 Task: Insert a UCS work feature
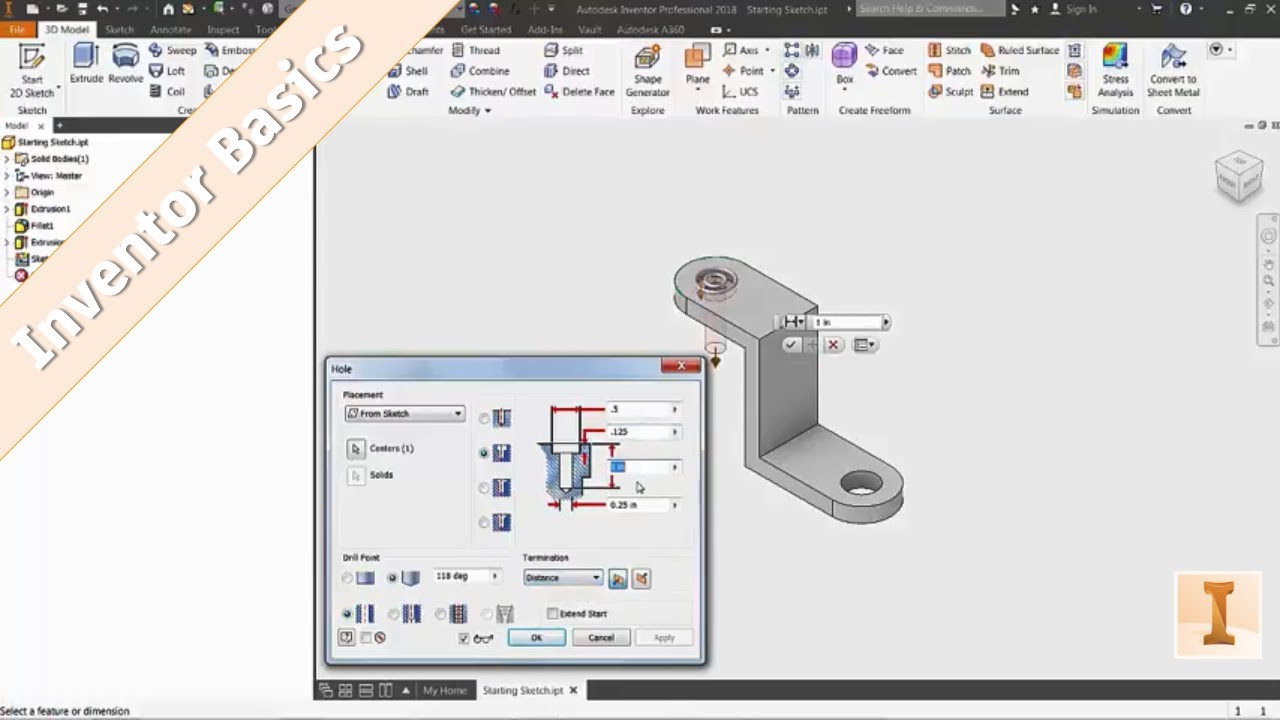[x=740, y=91]
